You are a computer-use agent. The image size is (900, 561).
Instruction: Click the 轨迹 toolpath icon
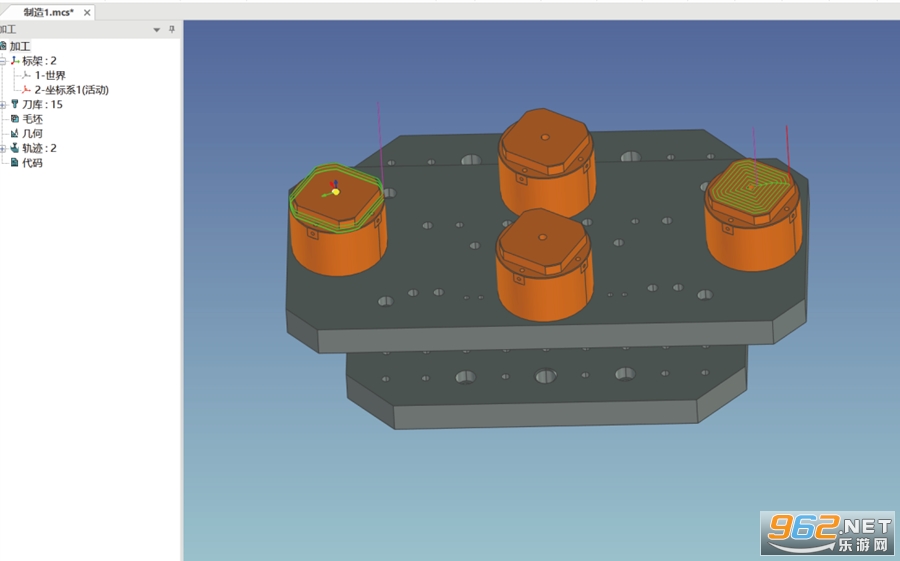tap(15, 148)
